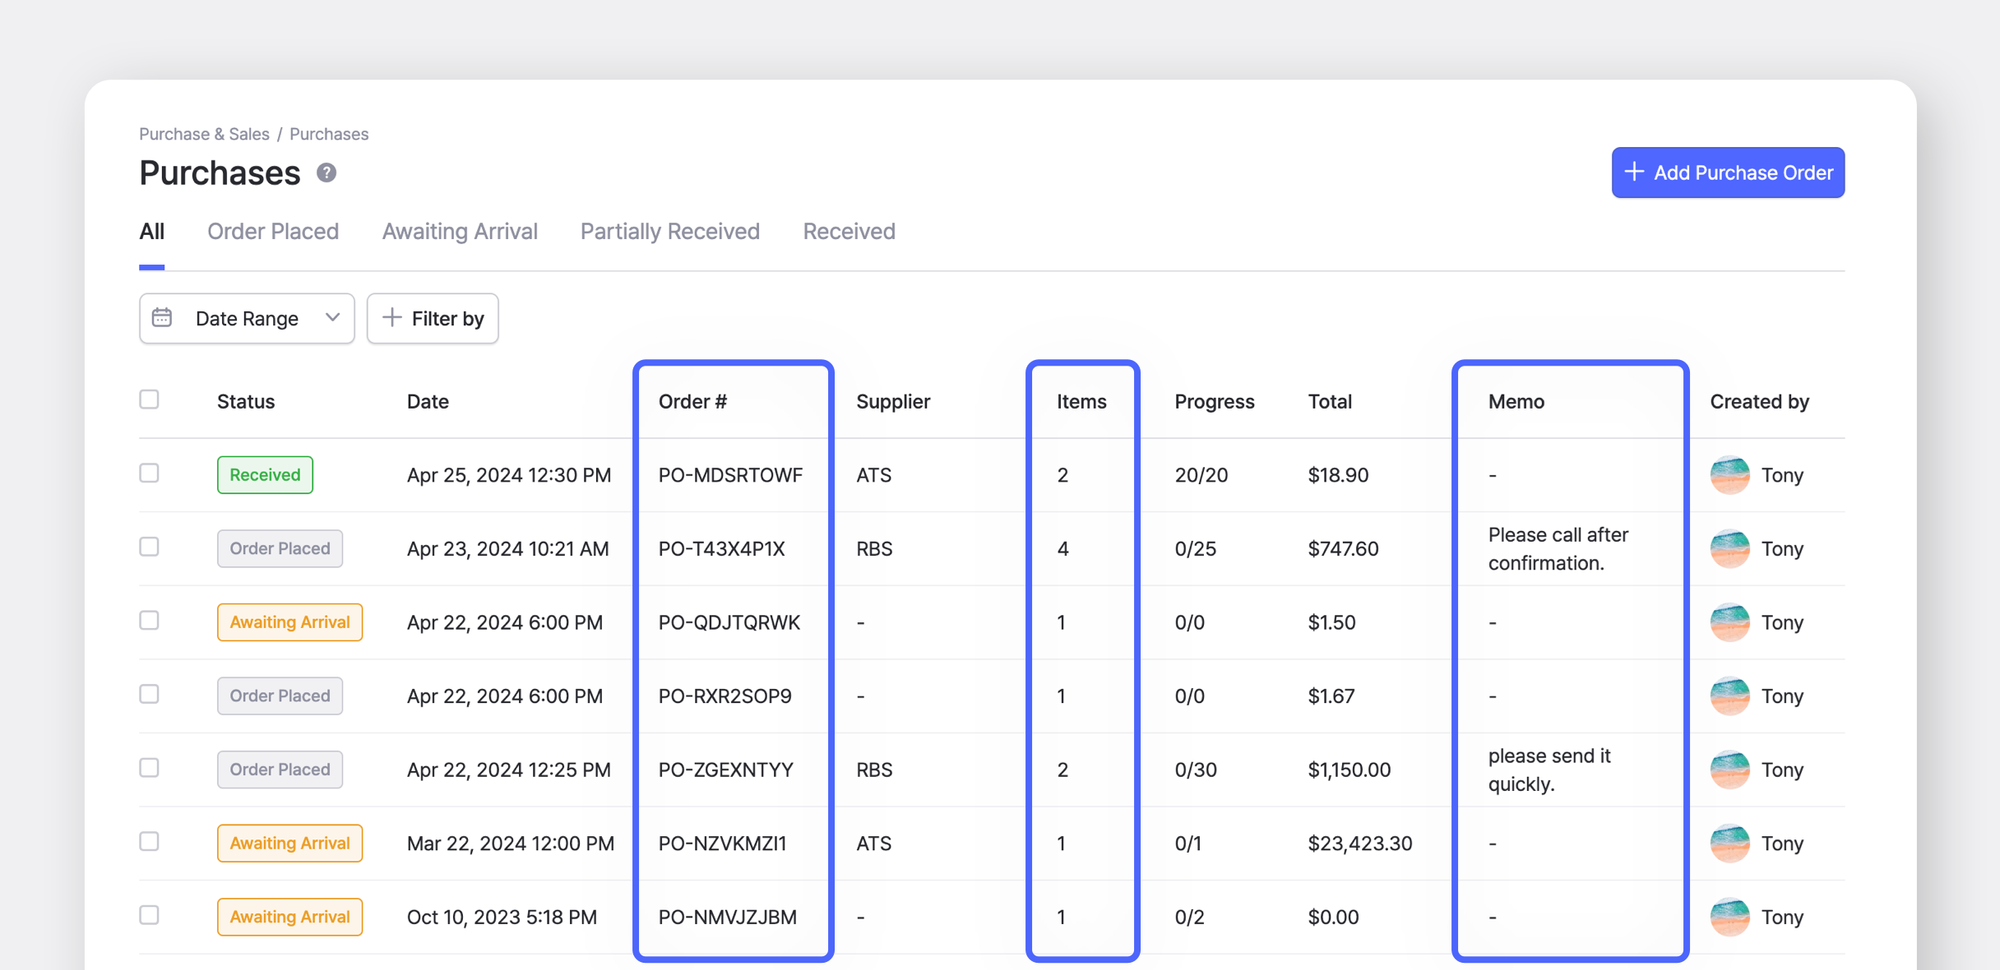This screenshot has width=2000, height=970.
Task: Open the Filter by selector
Action: click(x=432, y=318)
